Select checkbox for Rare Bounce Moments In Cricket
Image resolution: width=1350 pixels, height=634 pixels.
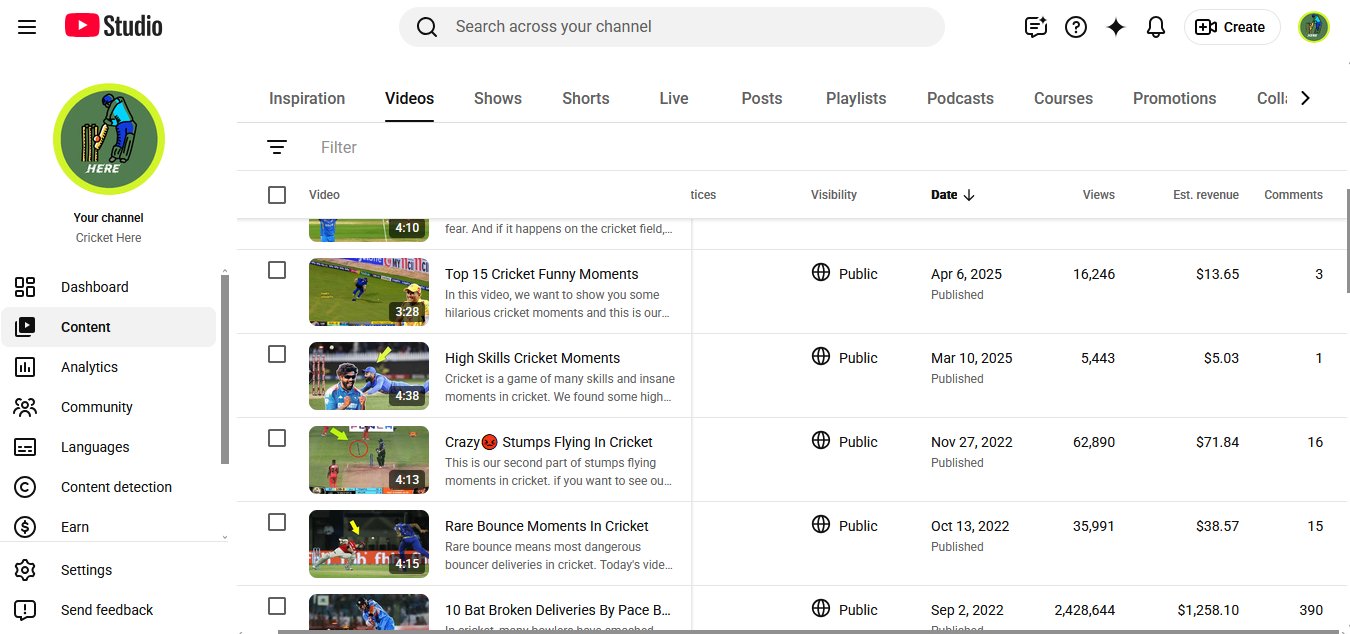(x=277, y=522)
